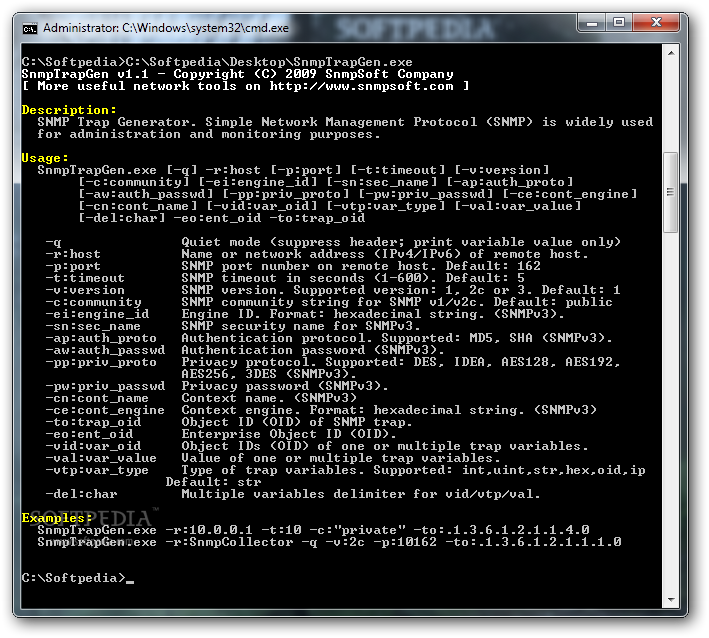Click the '-to:trap_oid' option in the option list
Image resolution: width=709 pixels, height=638 pixels.
click(93, 422)
